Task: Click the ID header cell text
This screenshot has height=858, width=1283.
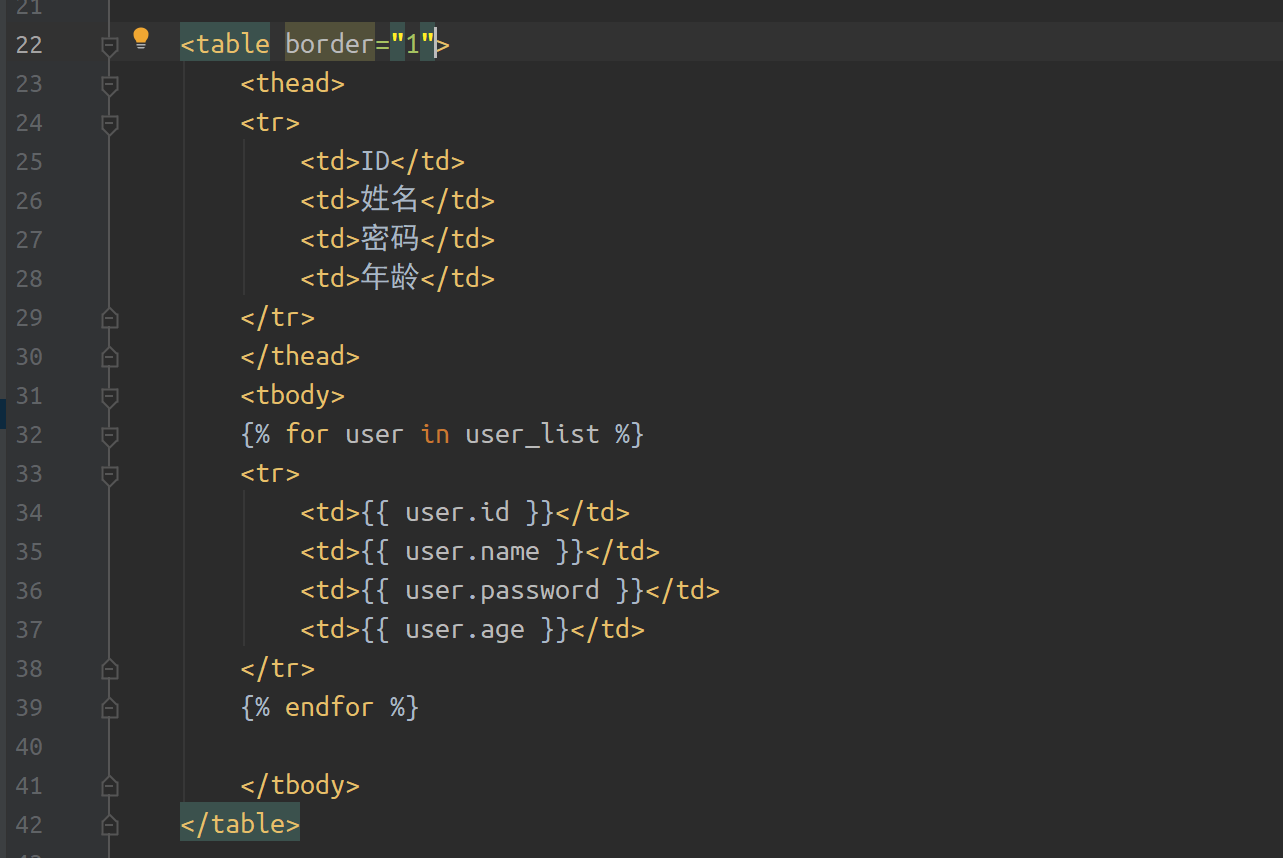Action: (x=375, y=162)
